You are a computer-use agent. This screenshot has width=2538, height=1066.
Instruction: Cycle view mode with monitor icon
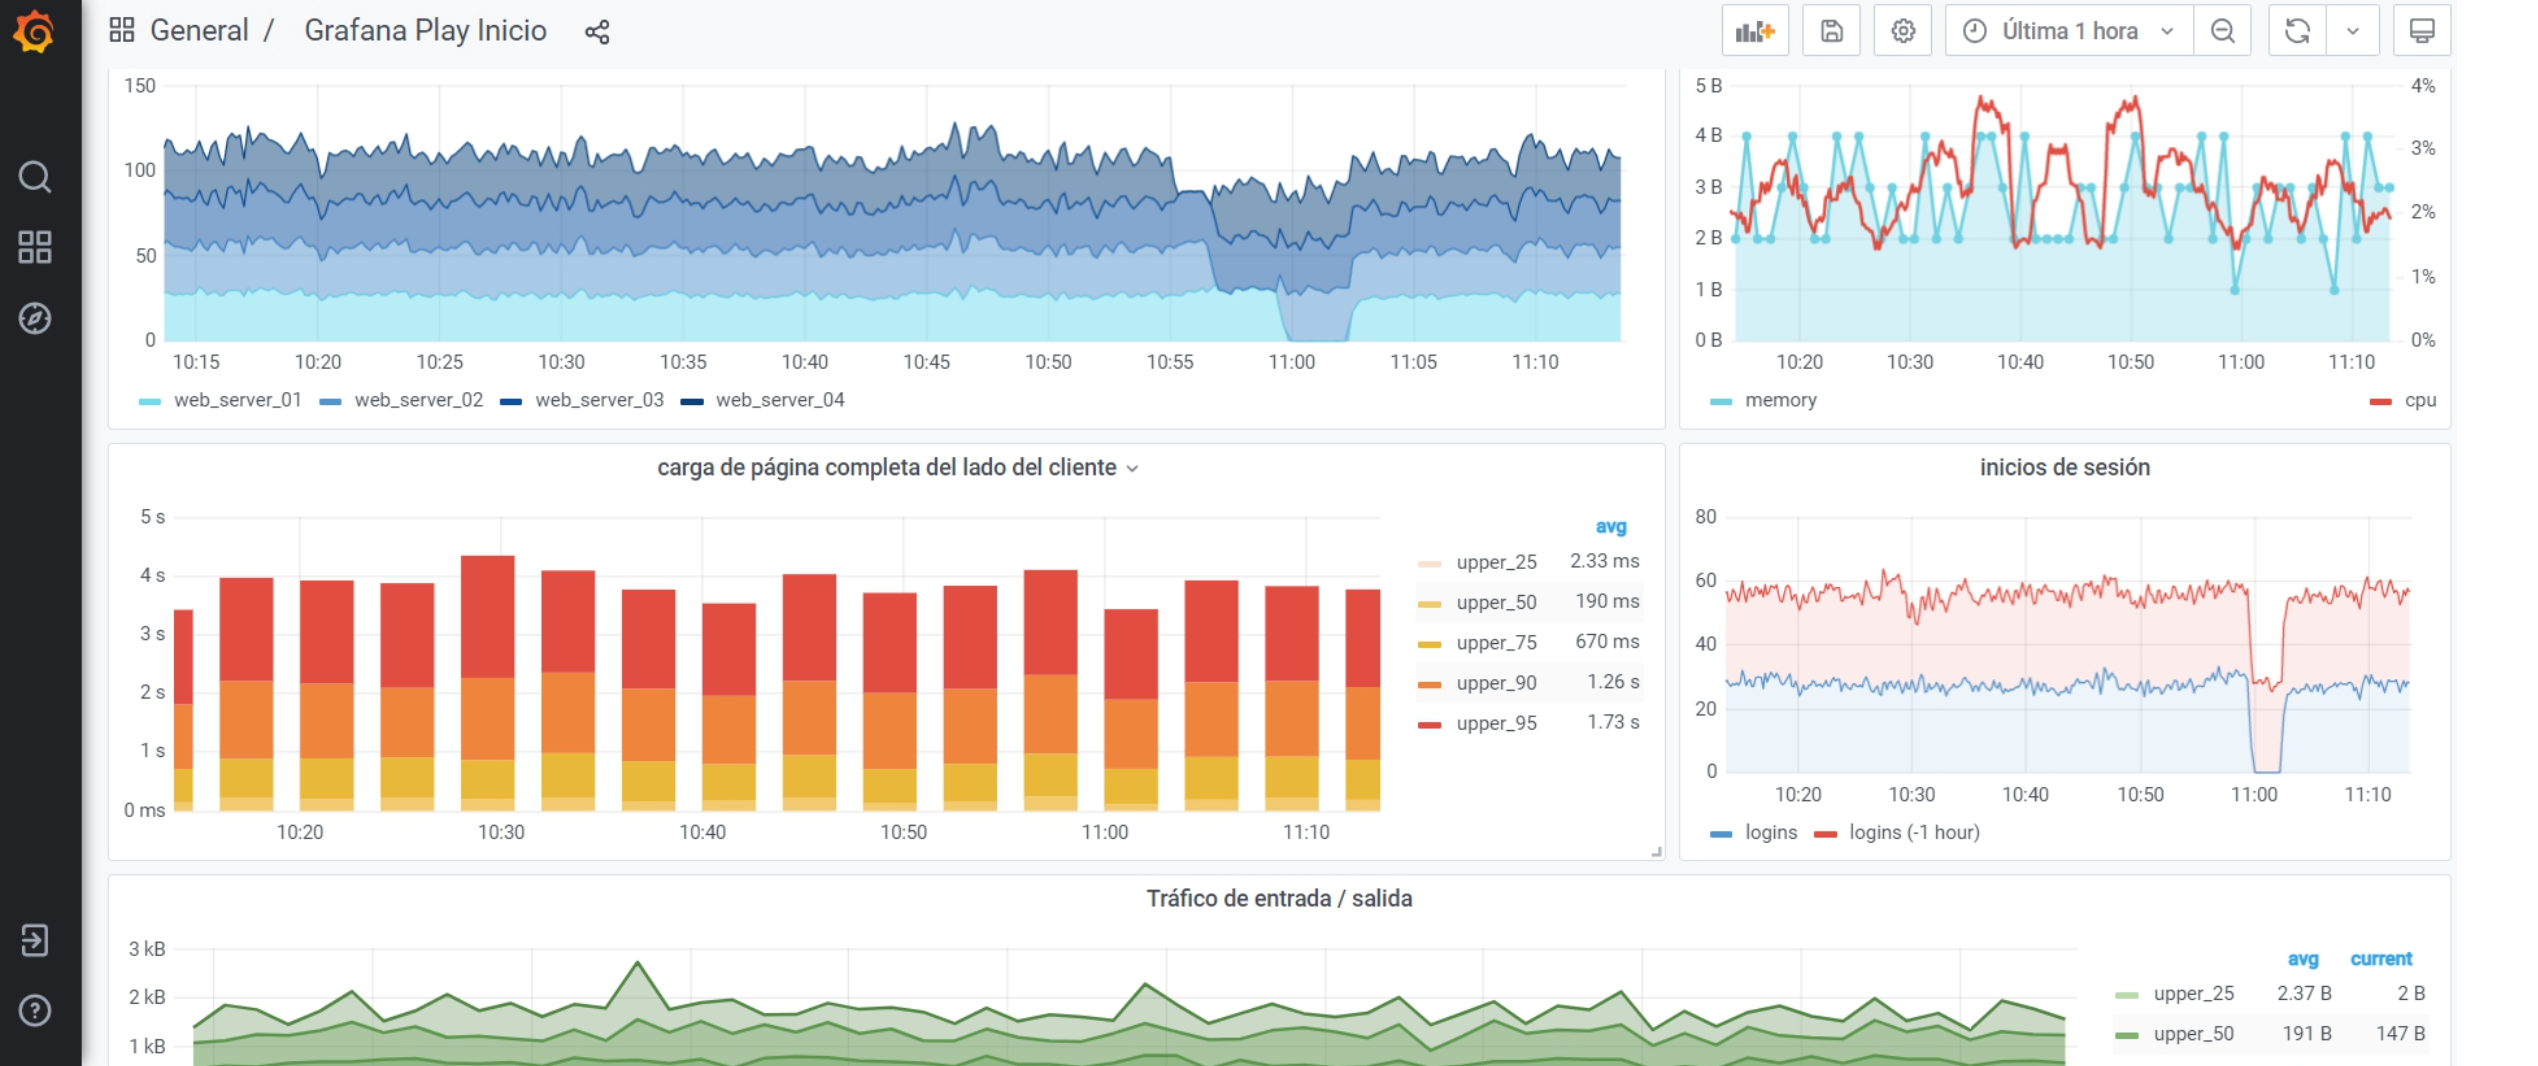[2422, 31]
